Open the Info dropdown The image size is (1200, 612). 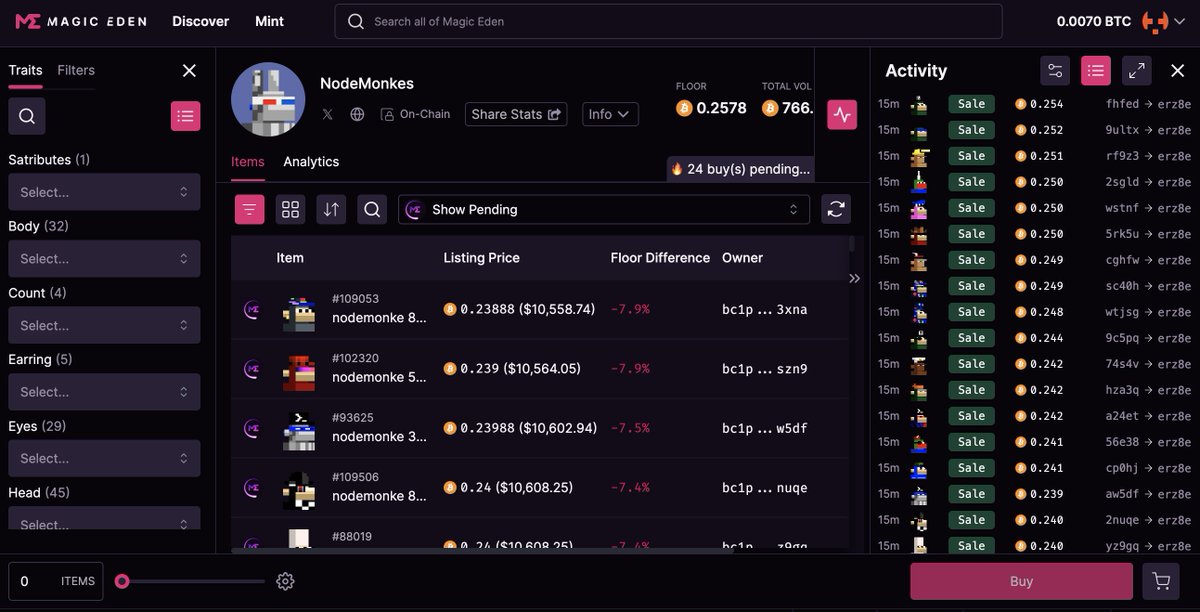click(x=609, y=114)
